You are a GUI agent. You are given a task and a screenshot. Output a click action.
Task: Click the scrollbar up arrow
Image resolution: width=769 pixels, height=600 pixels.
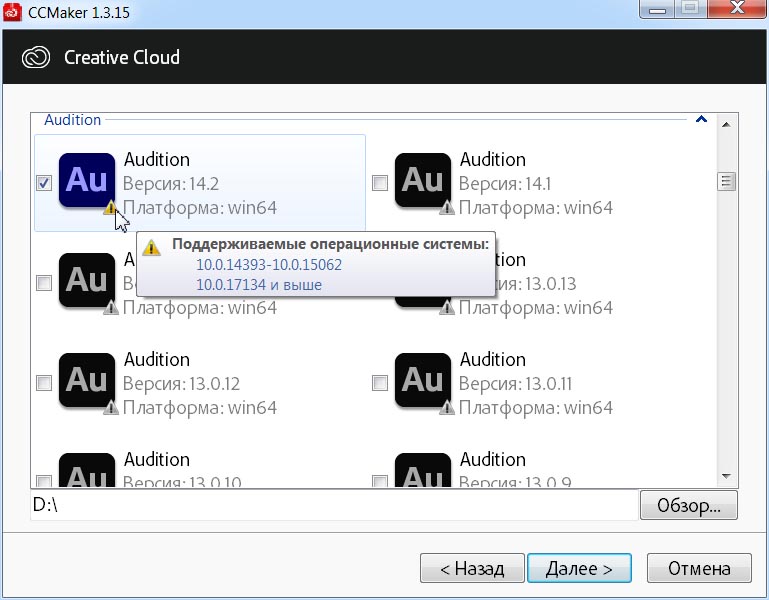726,125
